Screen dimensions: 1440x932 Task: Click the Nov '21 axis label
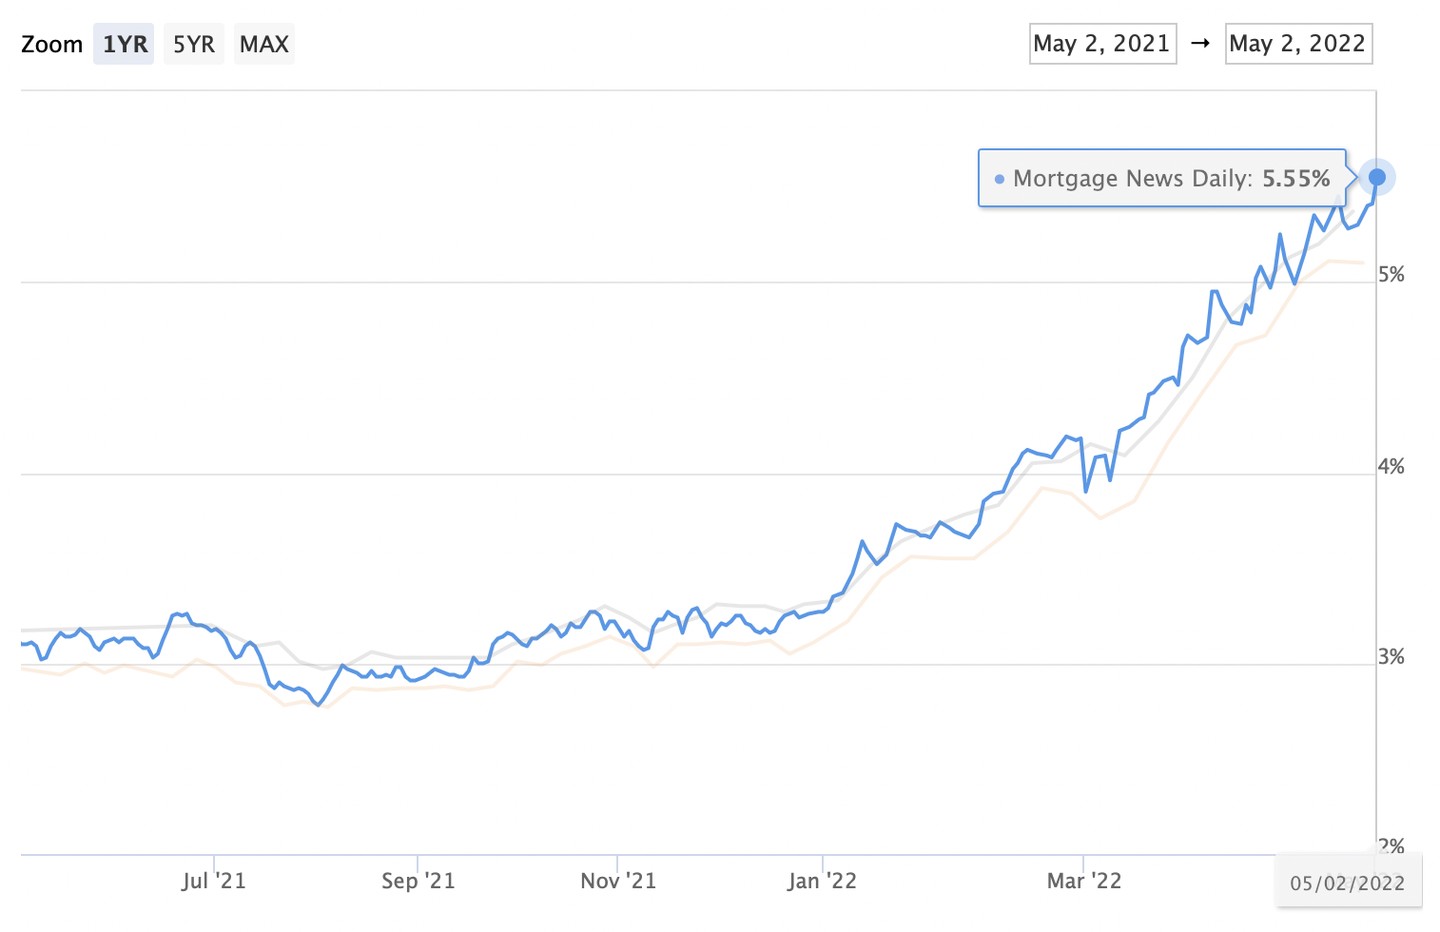point(618,881)
